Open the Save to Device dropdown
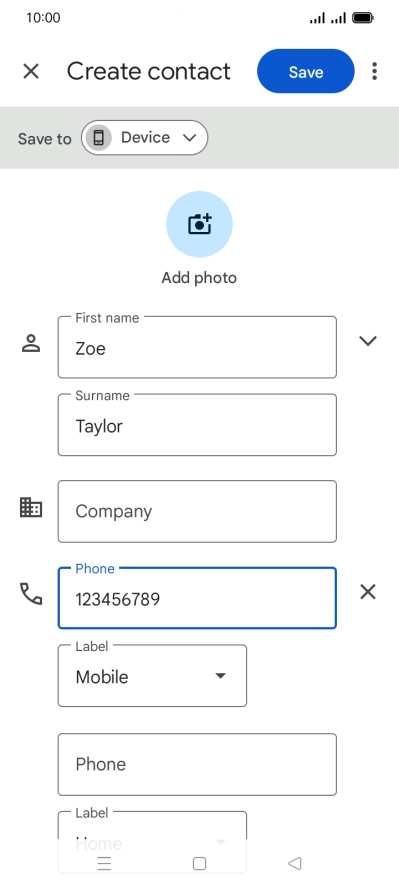The height and width of the screenshot is (888, 399). [x=144, y=138]
